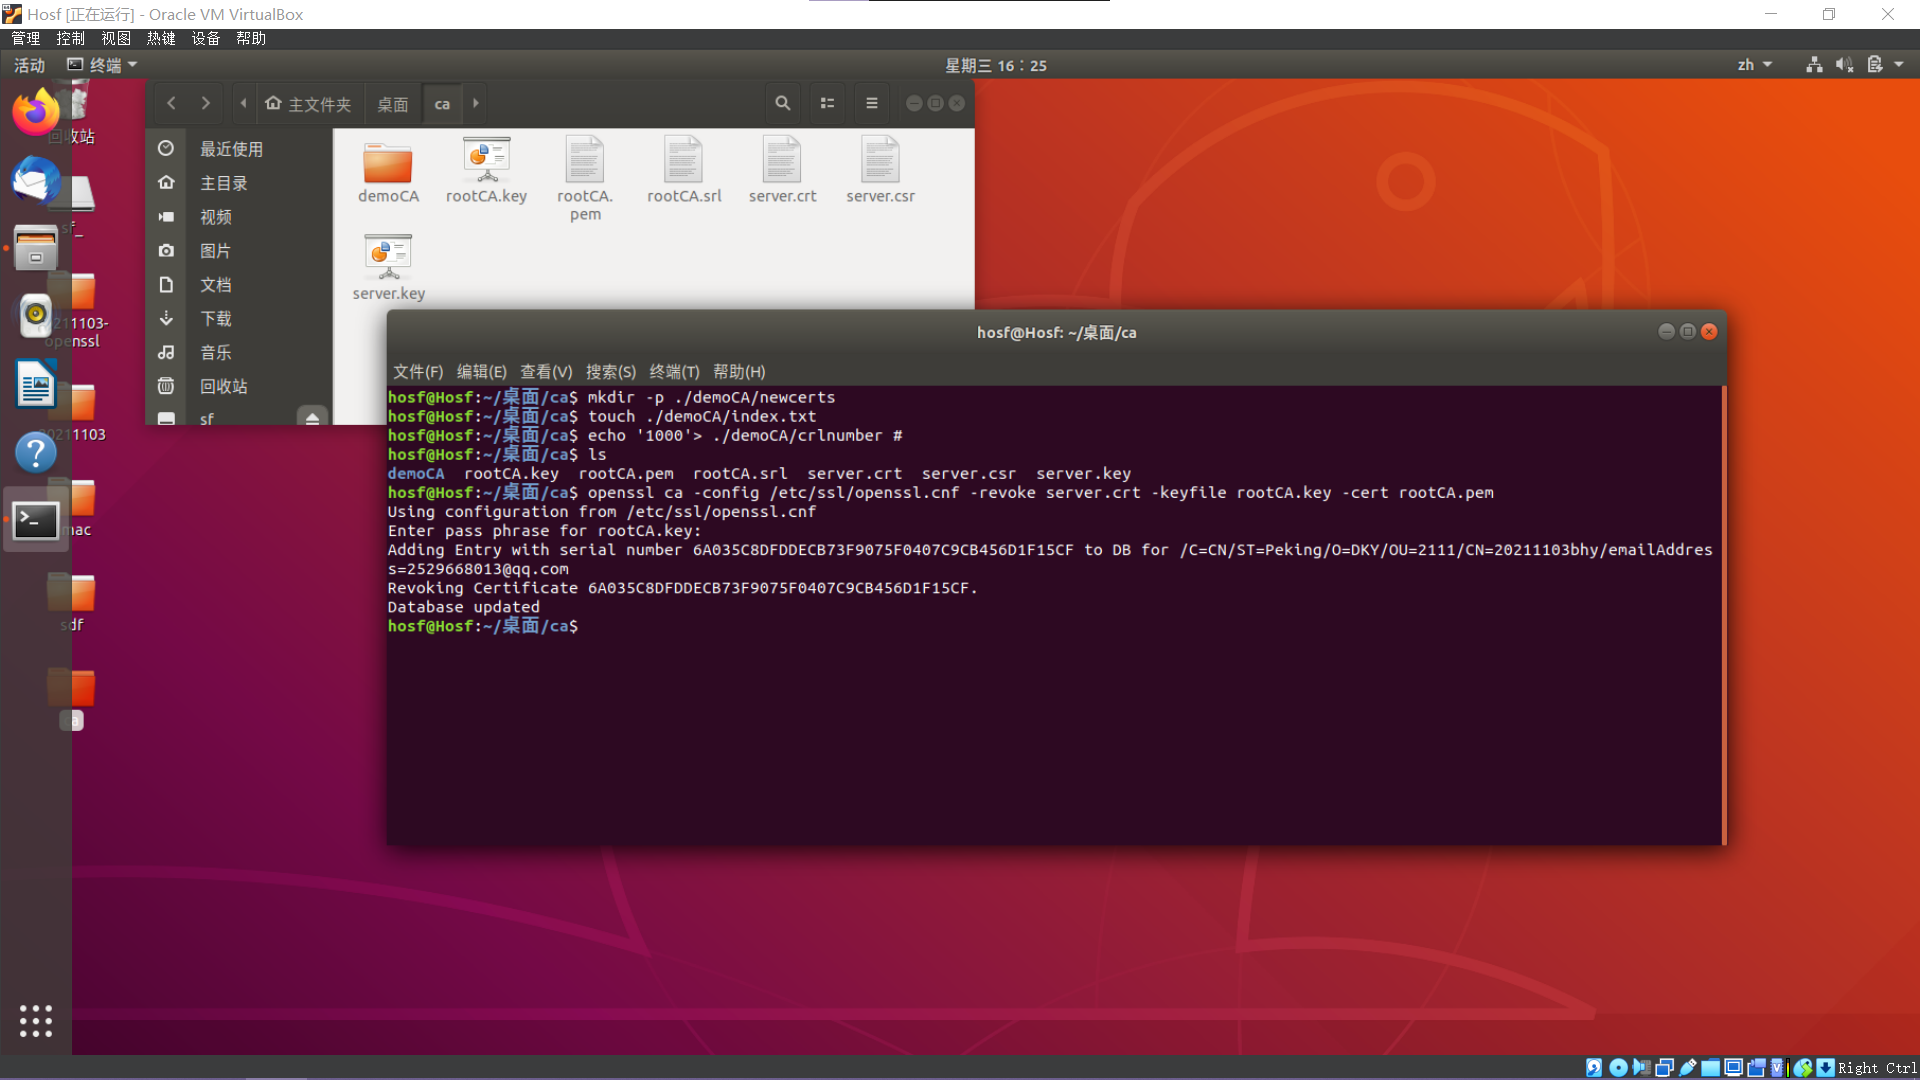The image size is (1920, 1080).
Task: Open 下载 in the sidebar
Action: click(x=215, y=318)
